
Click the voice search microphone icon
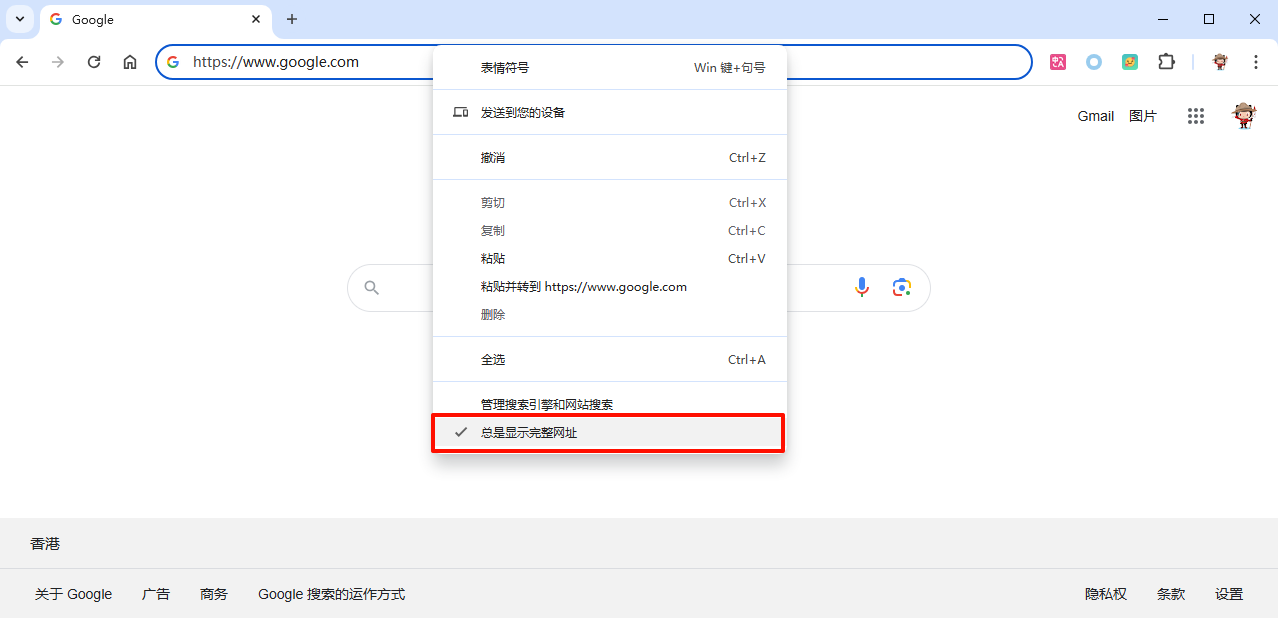pyautogui.click(x=862, y=288)
